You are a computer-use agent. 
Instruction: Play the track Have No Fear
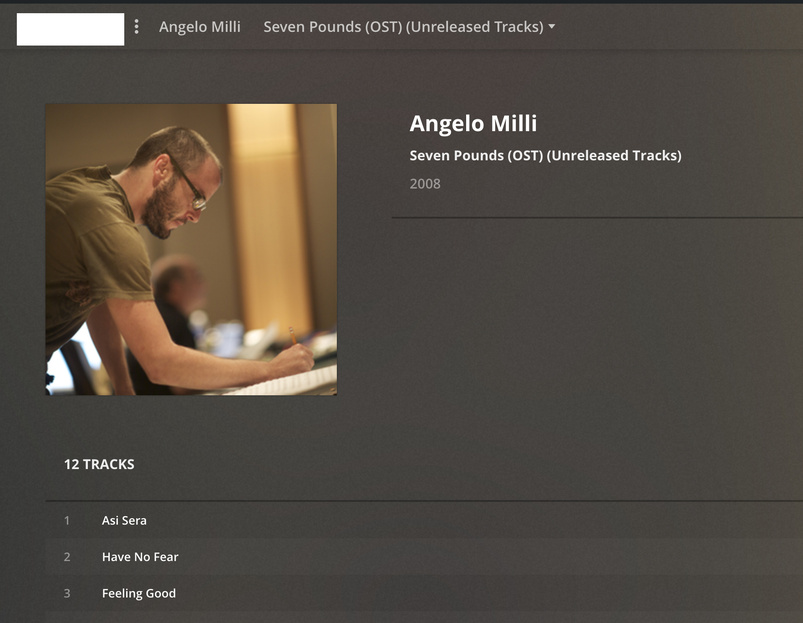pyautogui.click(x=140, y=557)
